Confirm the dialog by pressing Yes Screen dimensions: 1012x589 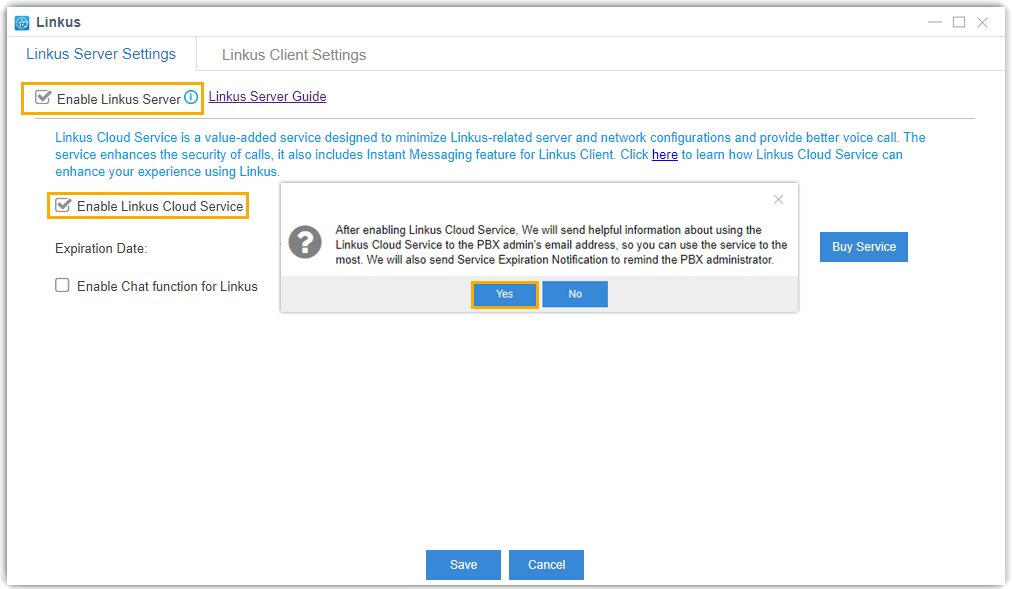coord(504,294)
